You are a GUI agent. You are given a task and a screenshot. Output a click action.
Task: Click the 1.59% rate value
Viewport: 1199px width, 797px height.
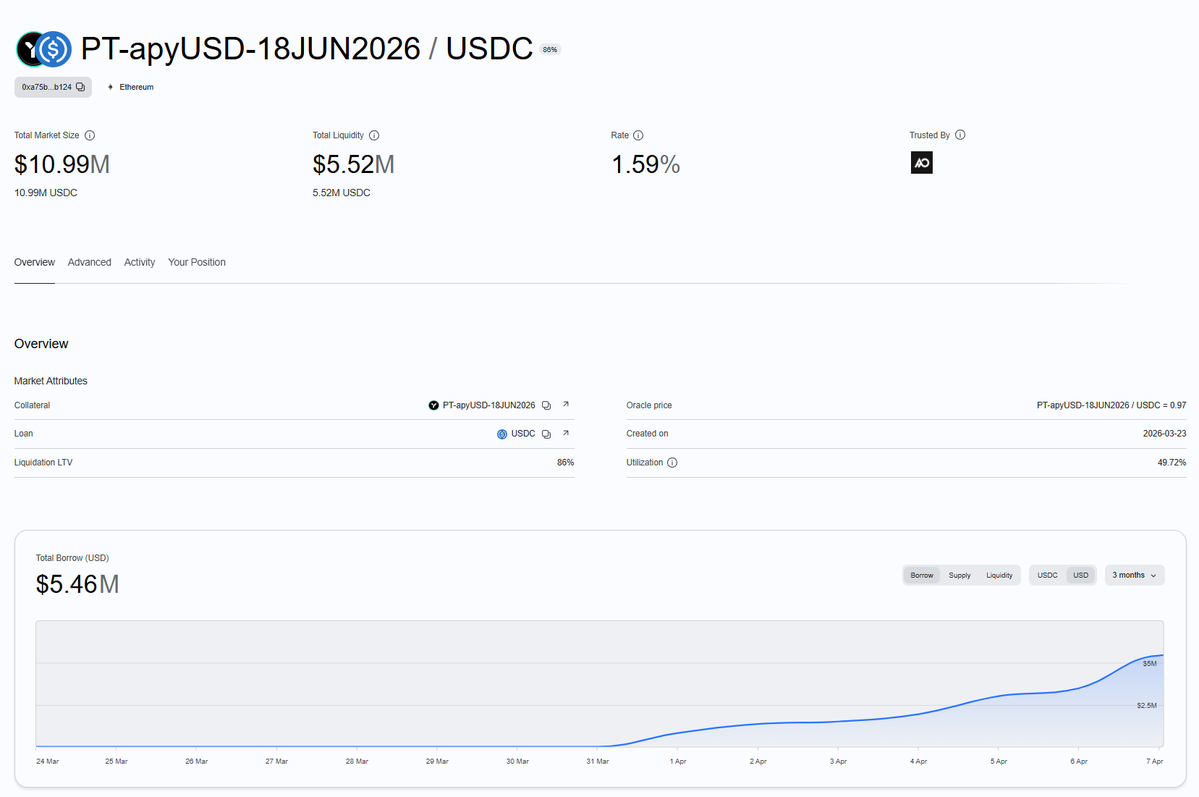coord(645,164)
